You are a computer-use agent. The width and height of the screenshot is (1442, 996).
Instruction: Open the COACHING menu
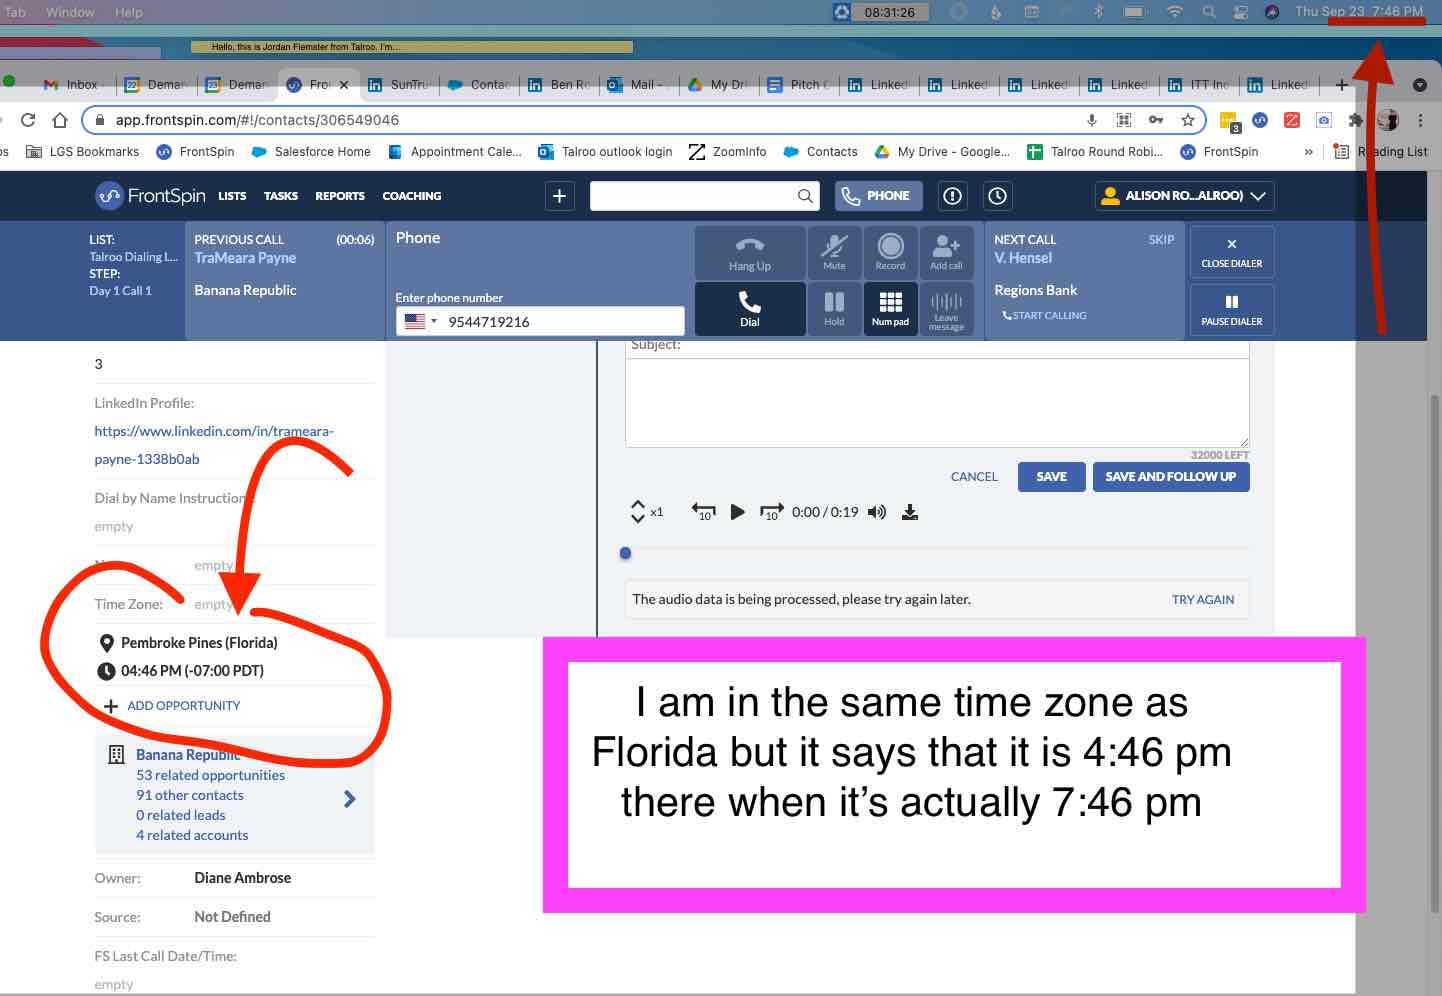412,196
